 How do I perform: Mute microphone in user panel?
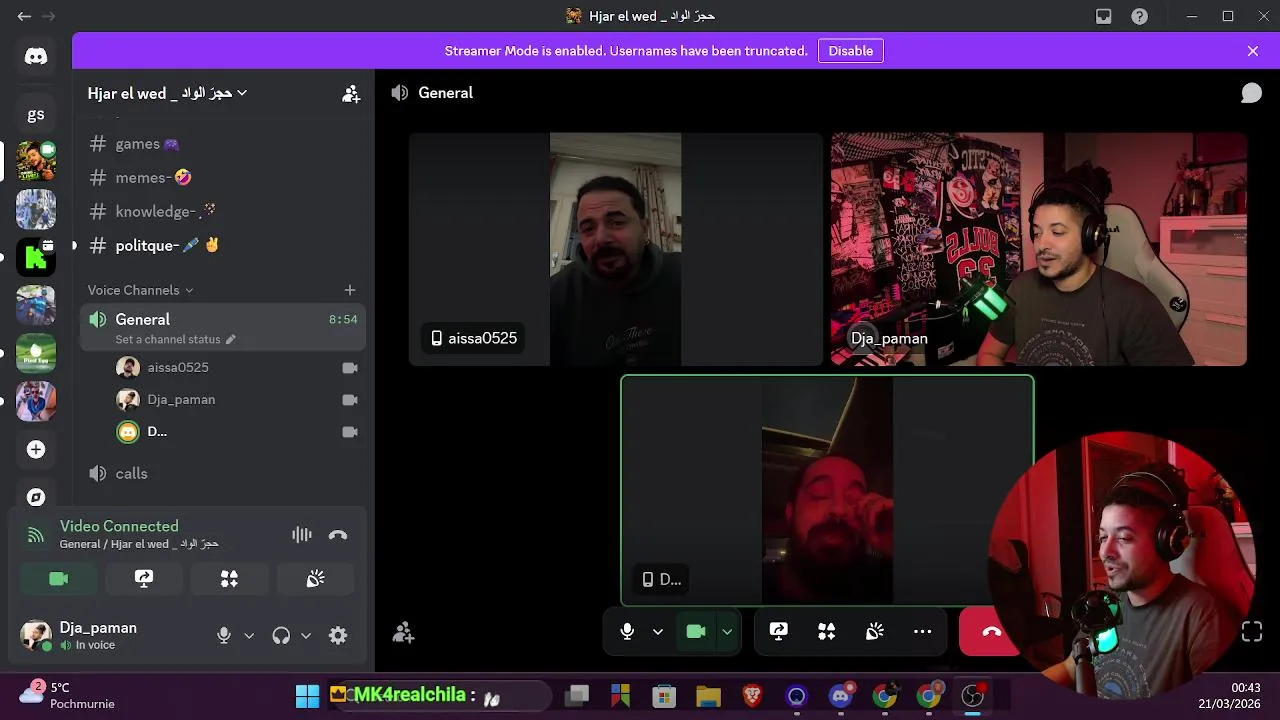[224, 635]
